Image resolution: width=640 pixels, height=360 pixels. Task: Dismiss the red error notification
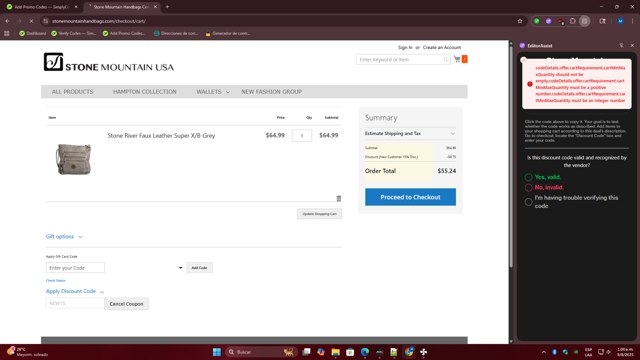pyautogui.click(x=524, y=60)
